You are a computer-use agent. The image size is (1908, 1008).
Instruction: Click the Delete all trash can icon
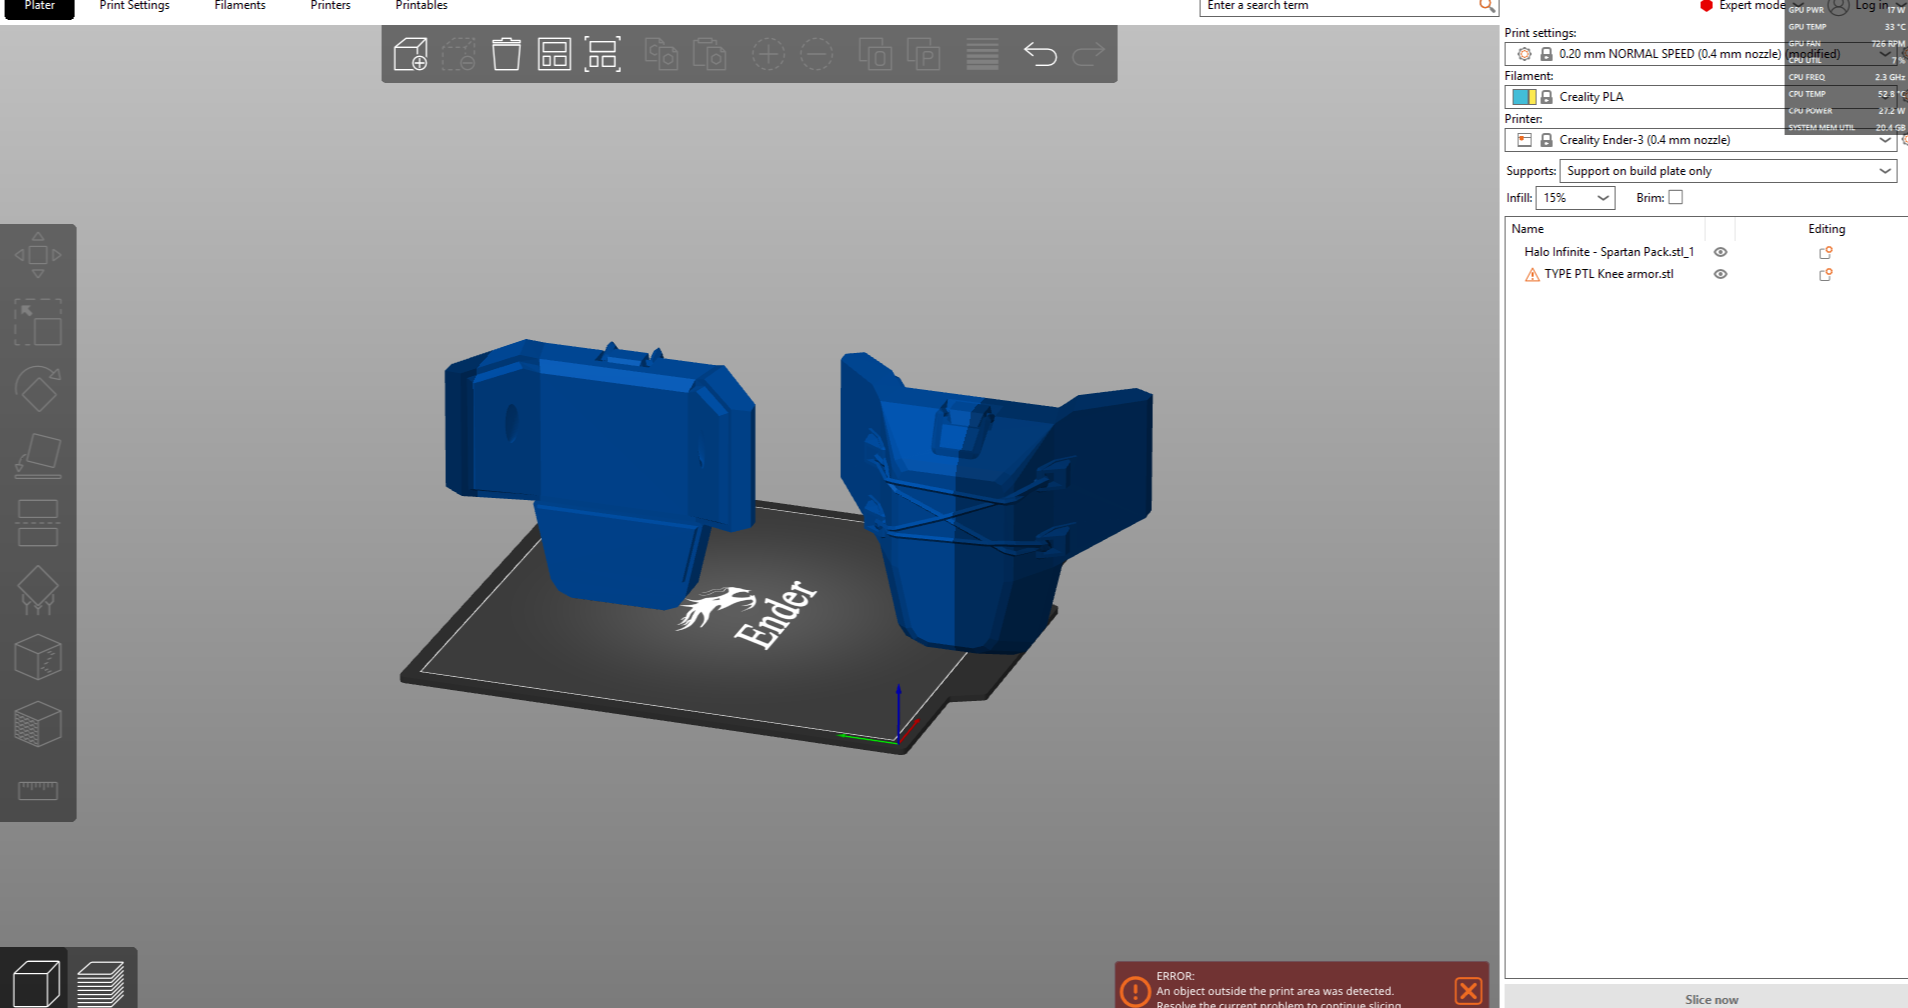[507, 54]
